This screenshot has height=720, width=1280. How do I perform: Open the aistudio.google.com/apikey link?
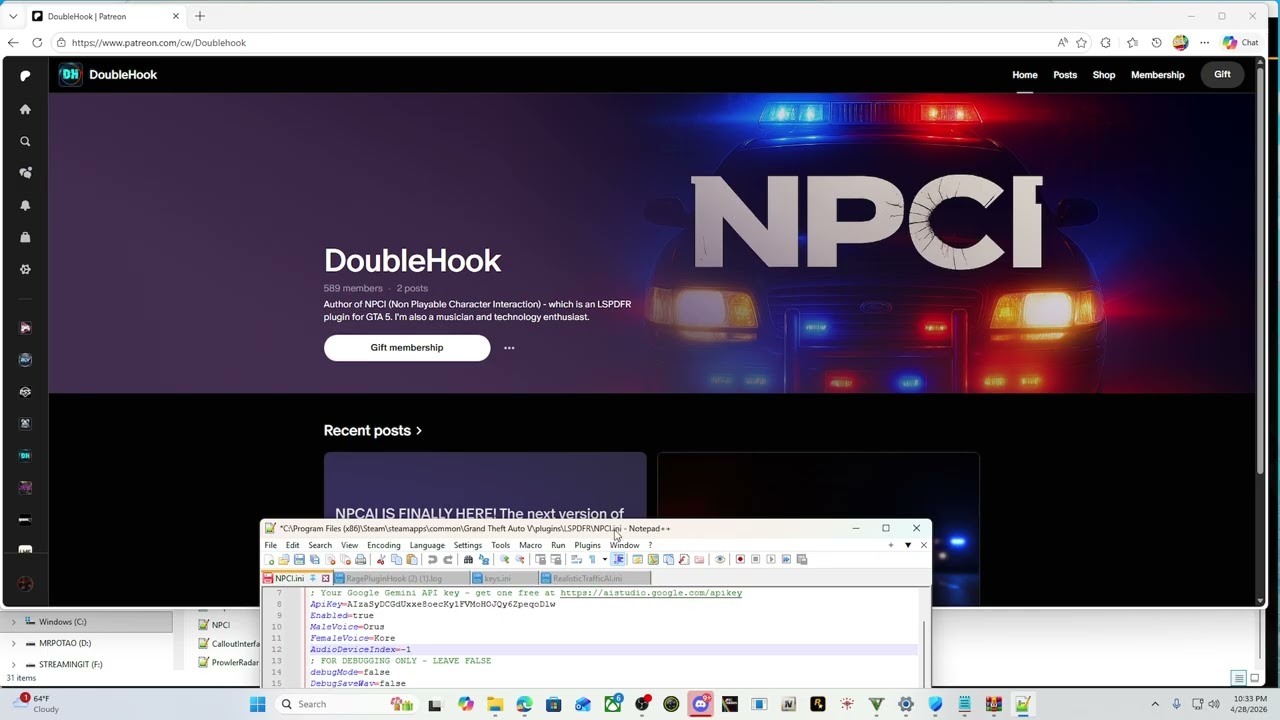pos(651,593)
